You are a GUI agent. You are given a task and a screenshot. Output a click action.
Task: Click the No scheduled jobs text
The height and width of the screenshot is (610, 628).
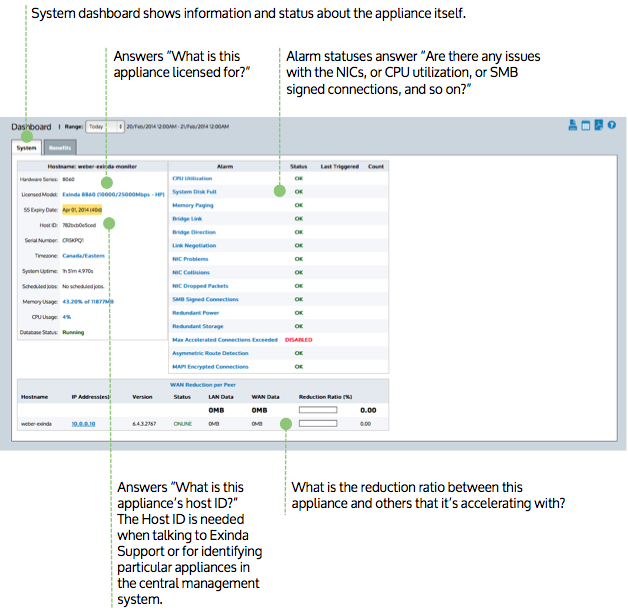pos(83,286)
